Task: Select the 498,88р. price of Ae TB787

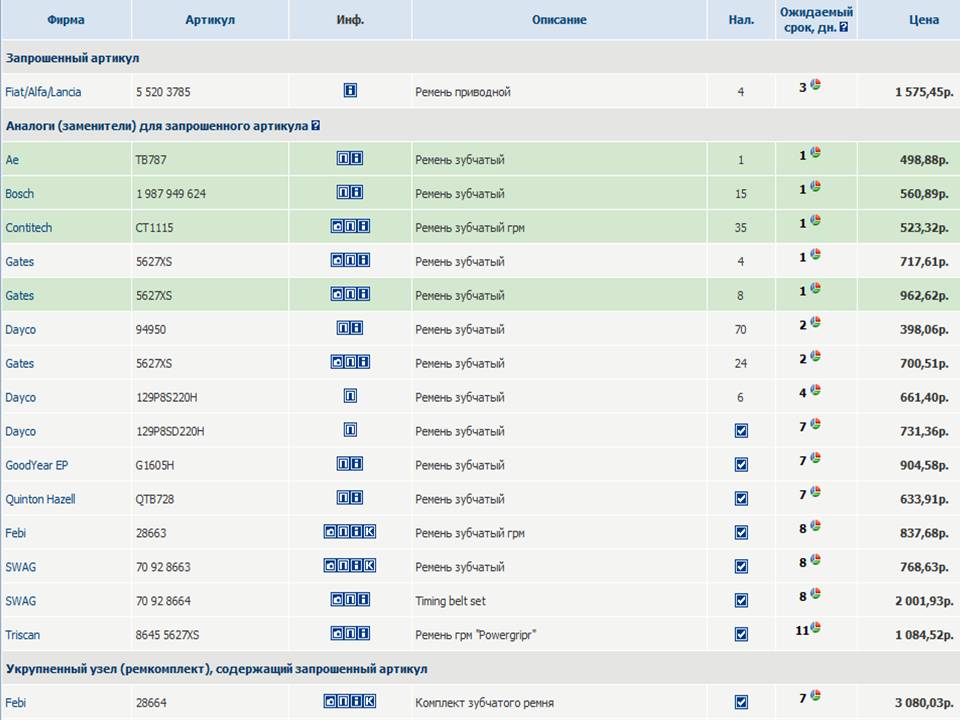Action: coord(923,160)
